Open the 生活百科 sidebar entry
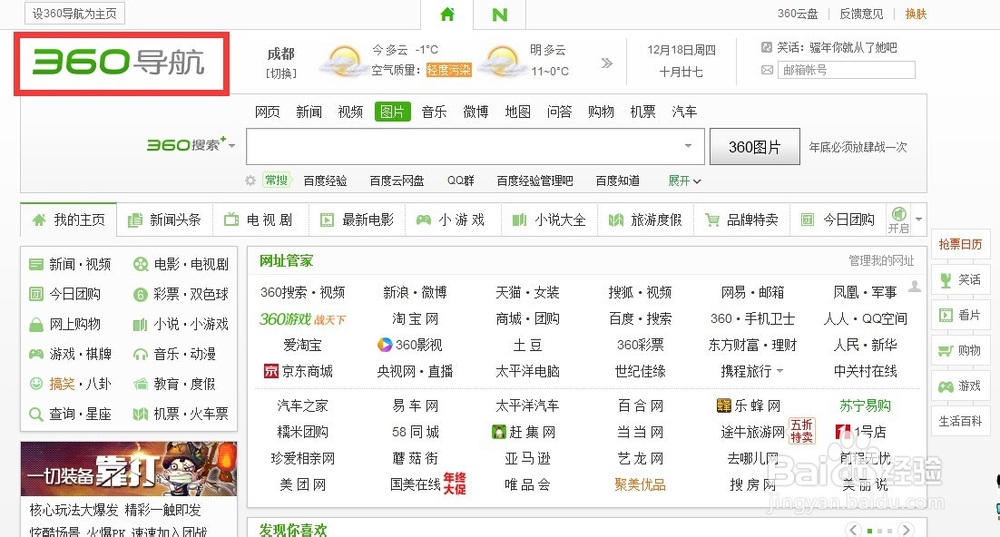The height and width of the screenshot is (537, 1000). (x=960, y=422)
